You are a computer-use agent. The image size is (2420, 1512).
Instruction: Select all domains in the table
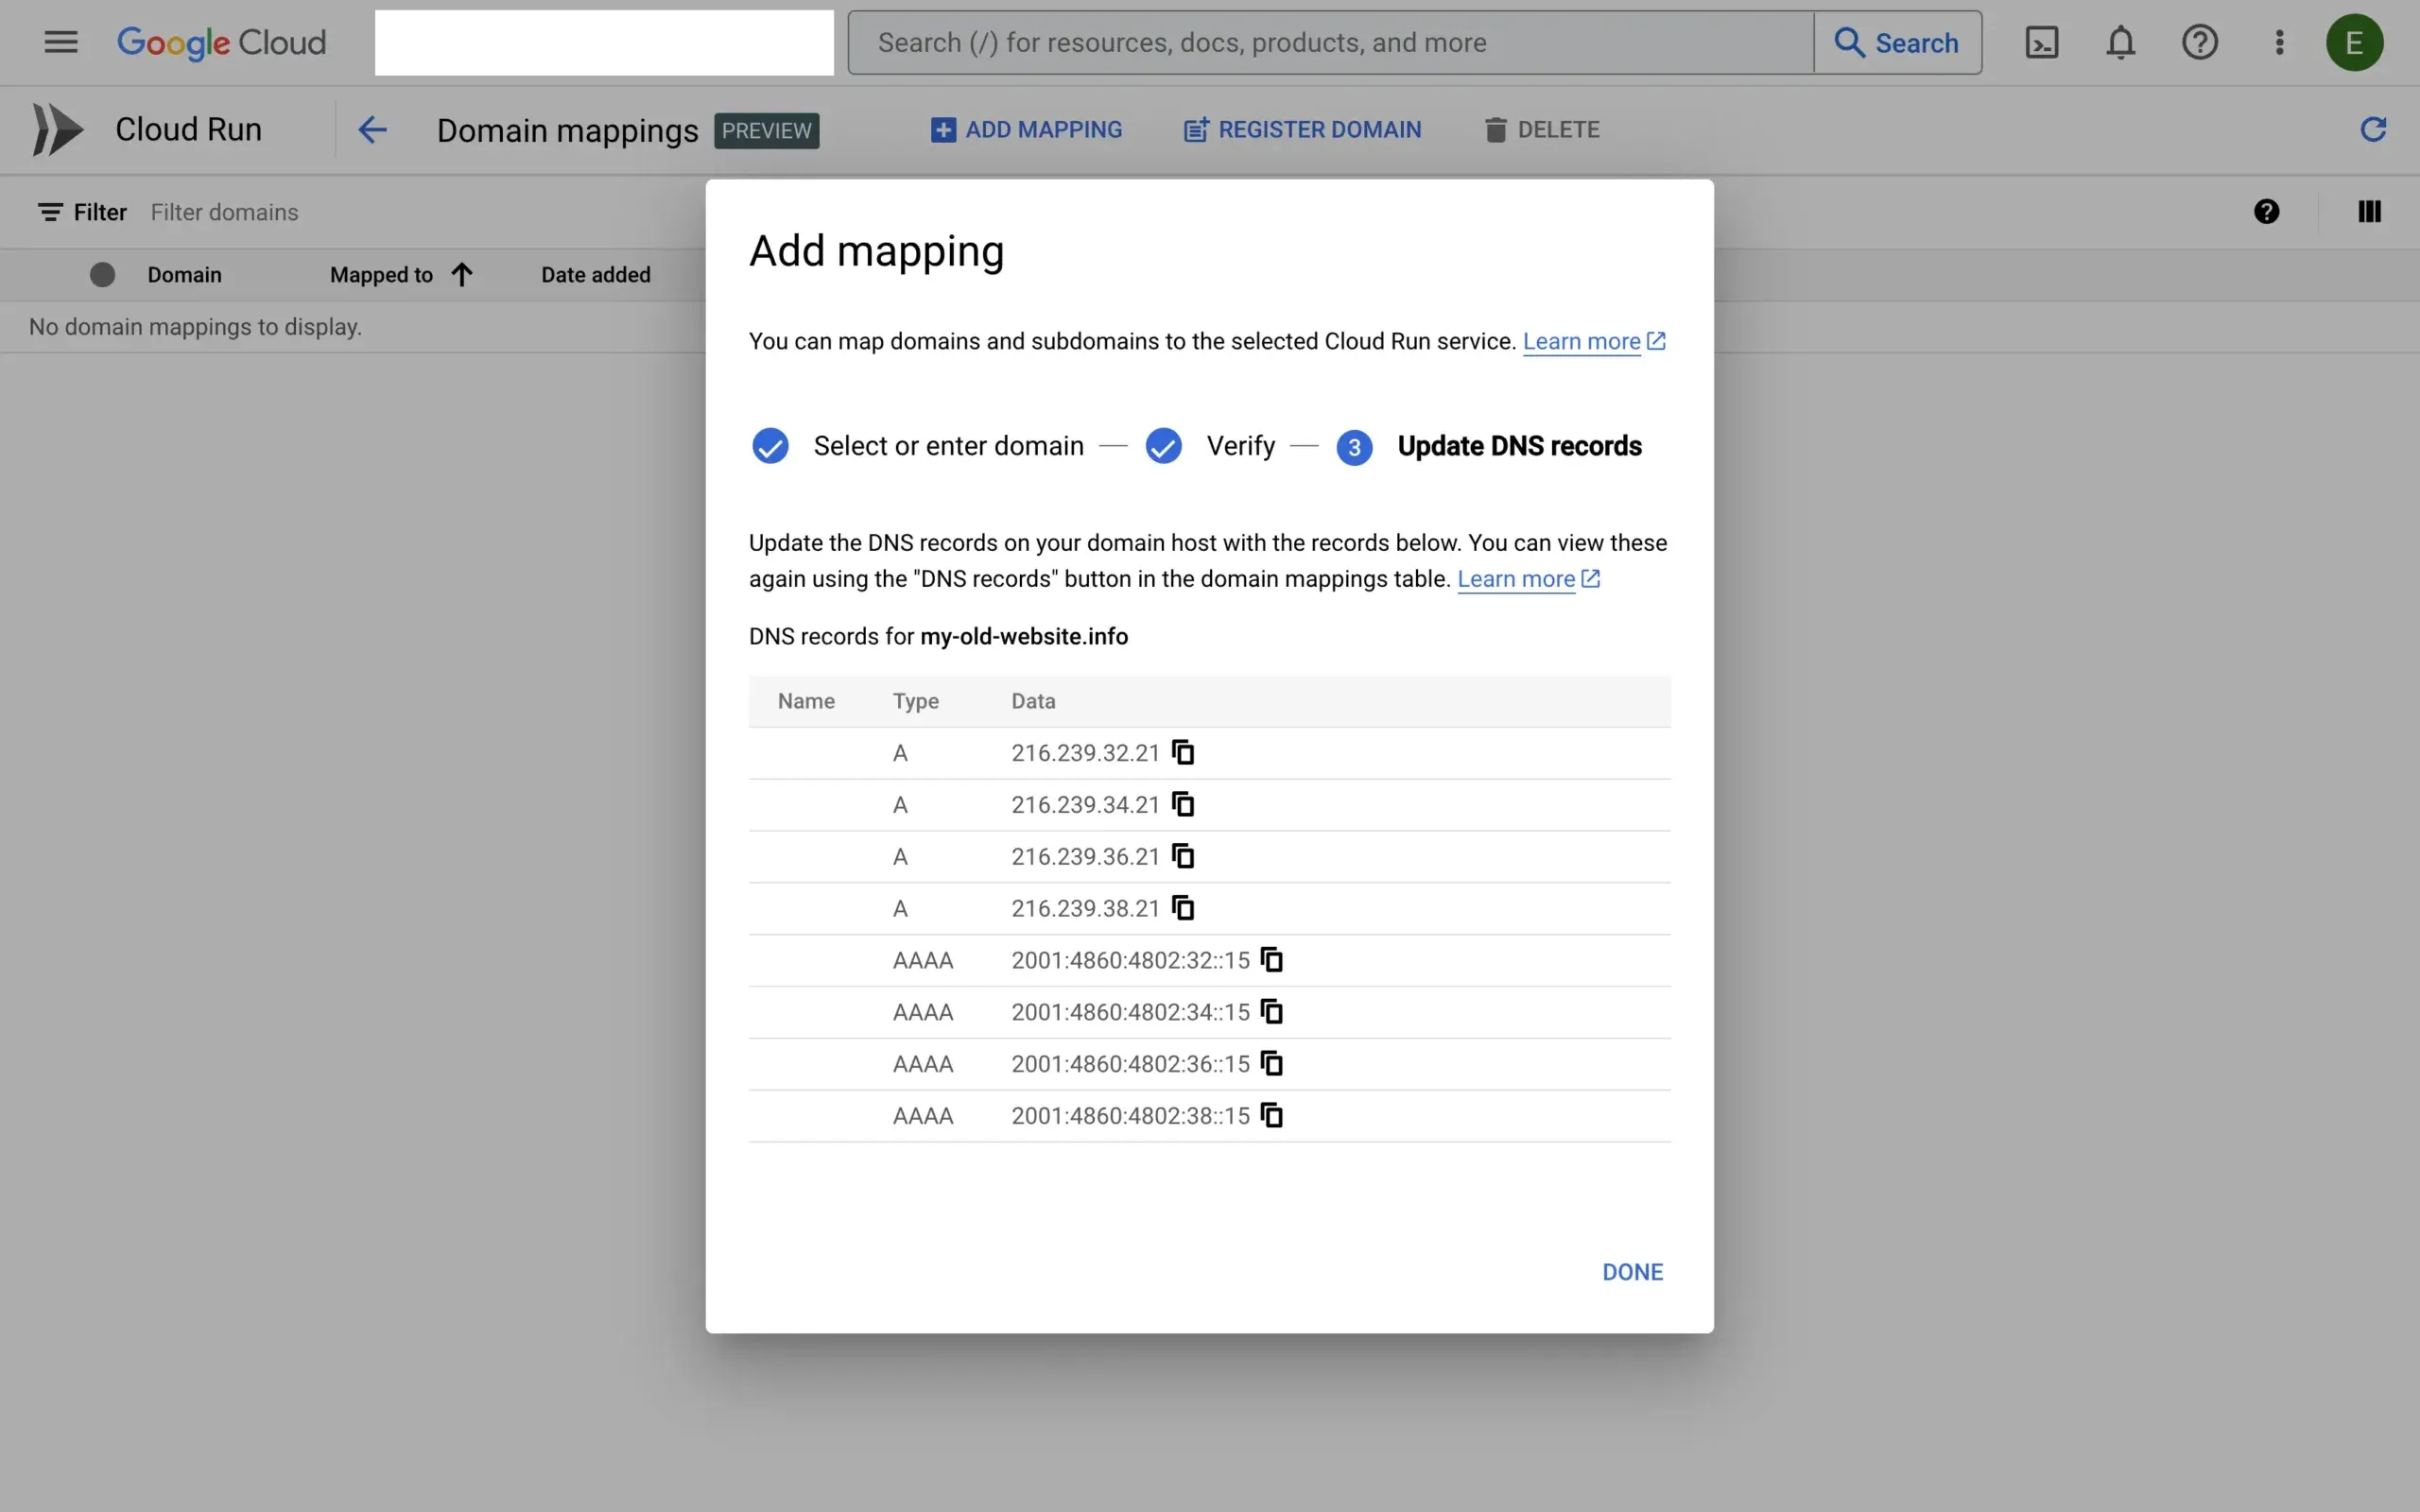point(102,274)
